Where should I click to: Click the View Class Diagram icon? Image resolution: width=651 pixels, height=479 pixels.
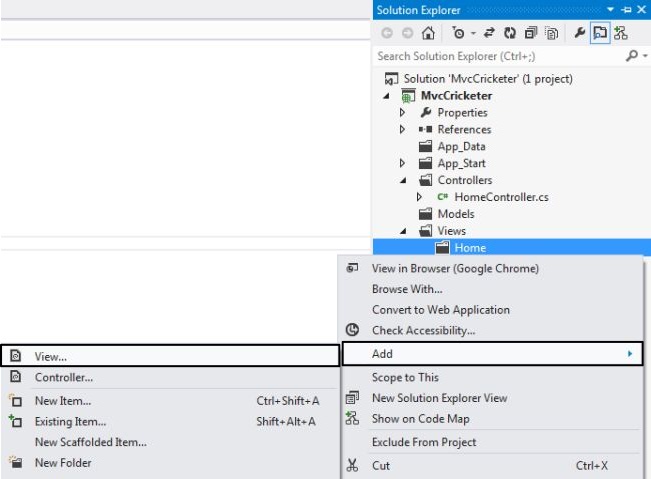coord(621,33)
